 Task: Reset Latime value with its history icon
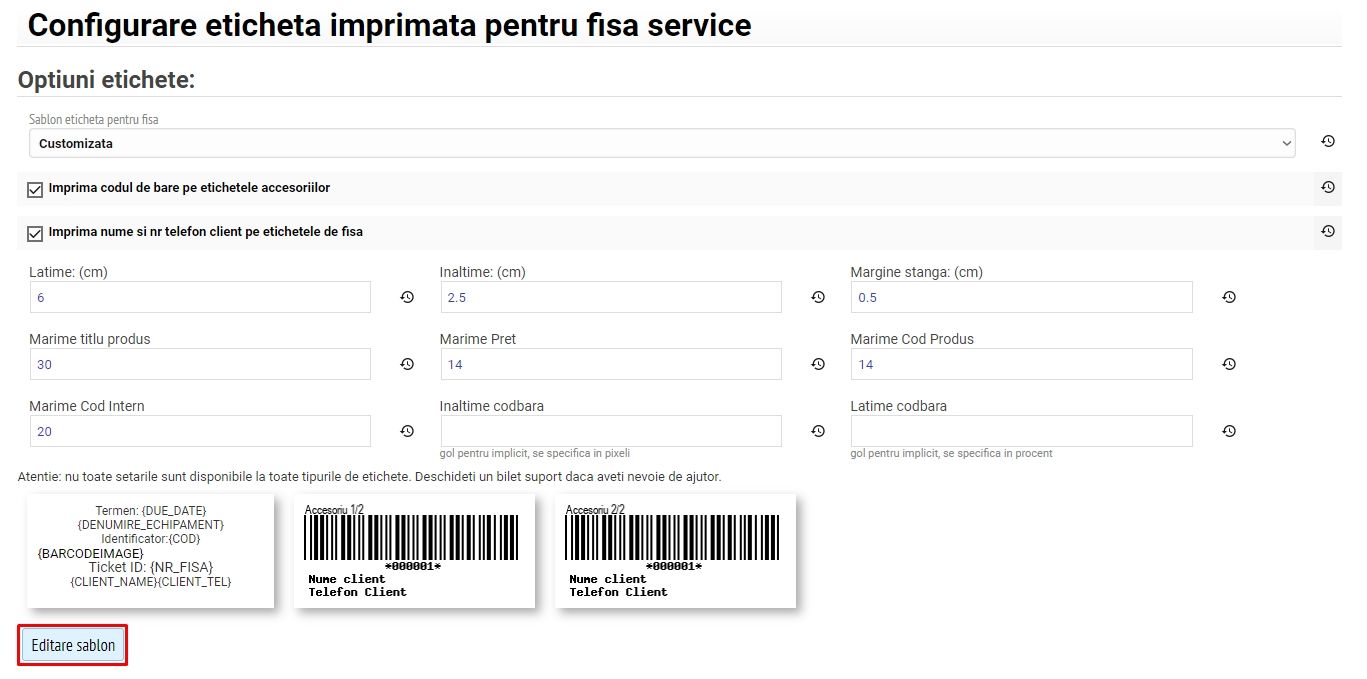(407, 297)
